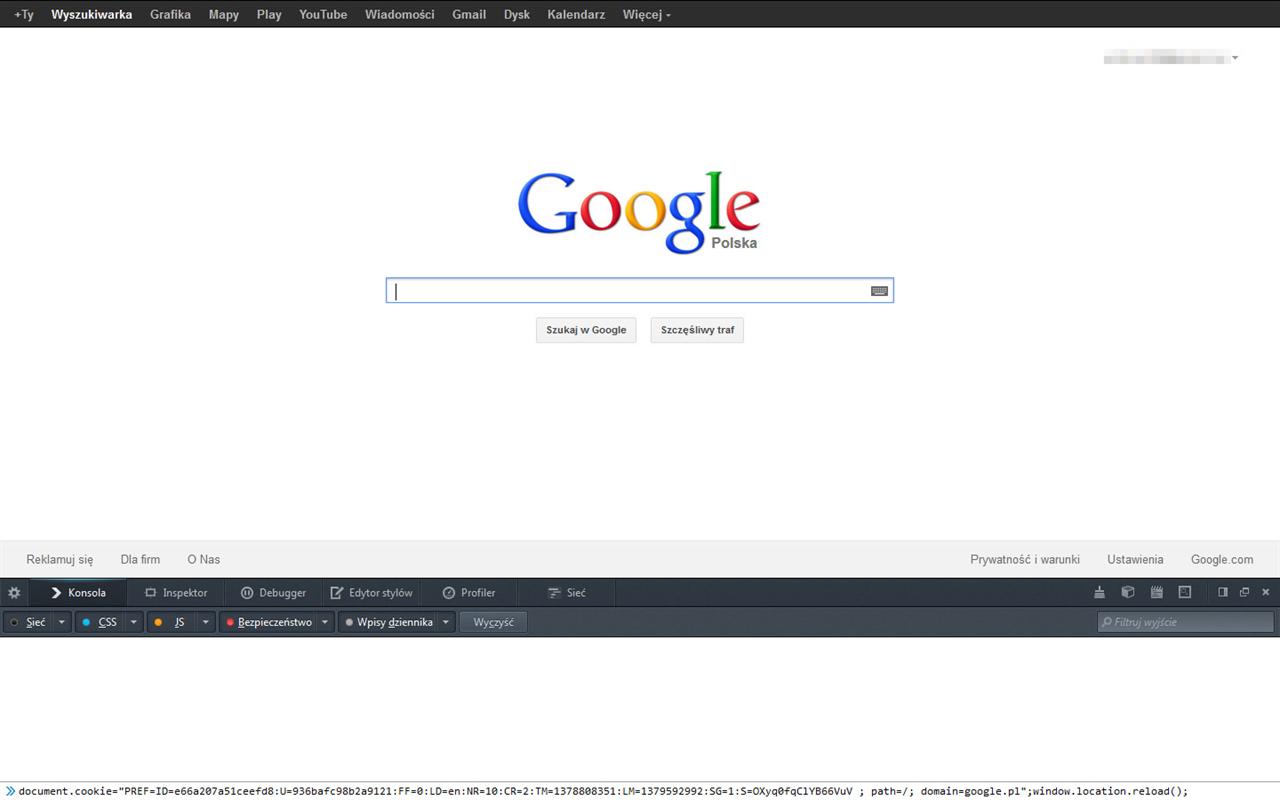1280x800 pixels.
Task: Toggle the CSS console filter
Action: (x=100, y=622)
